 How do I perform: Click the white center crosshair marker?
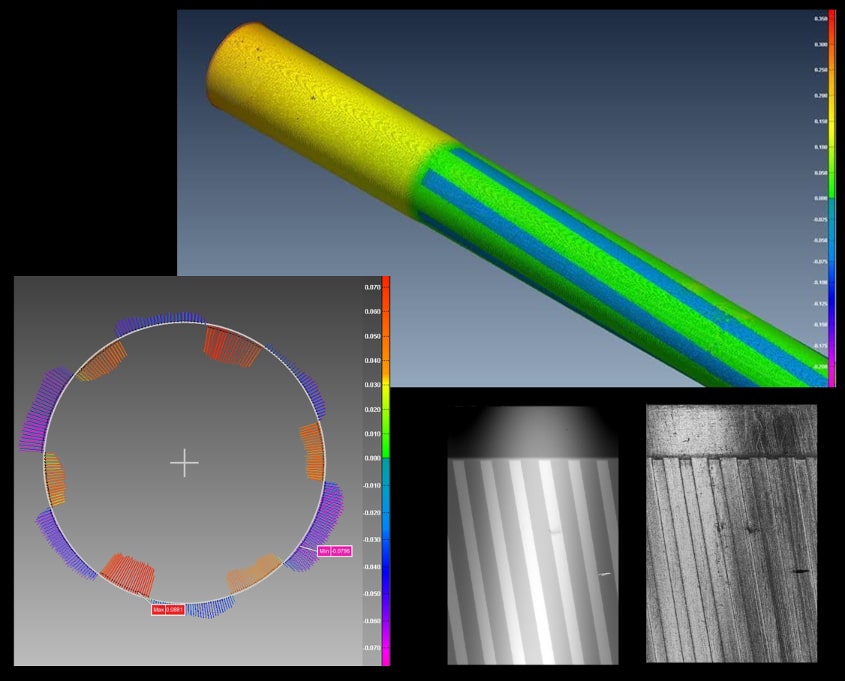point(184,462)
